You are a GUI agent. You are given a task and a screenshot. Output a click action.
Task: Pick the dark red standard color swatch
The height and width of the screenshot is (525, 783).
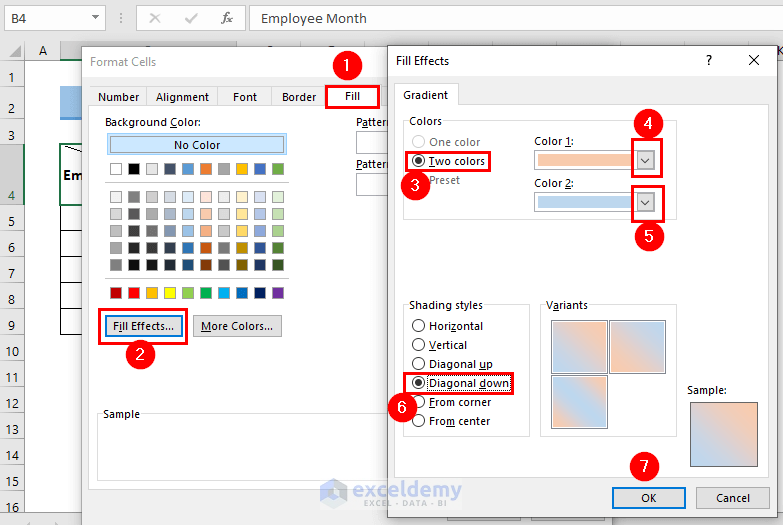(x=116, y=293)
